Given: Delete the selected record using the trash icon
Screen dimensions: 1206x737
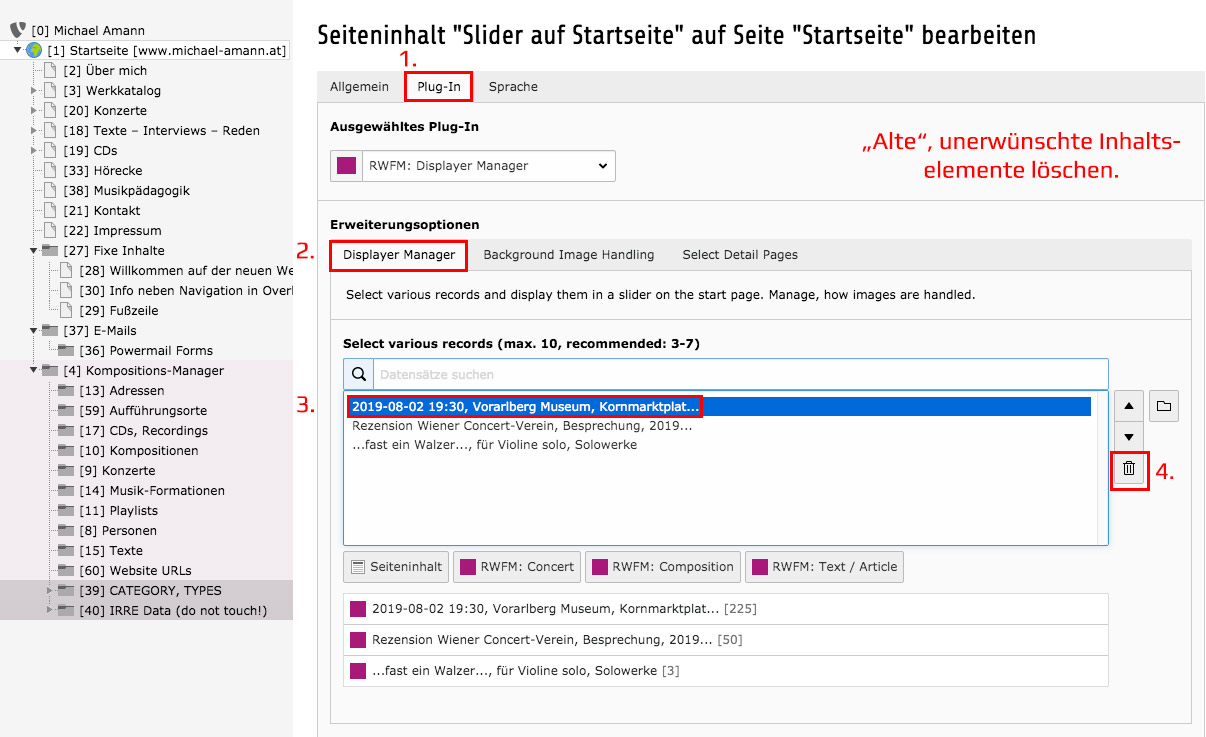Looking at the screenshot, I should [1129, 468].
